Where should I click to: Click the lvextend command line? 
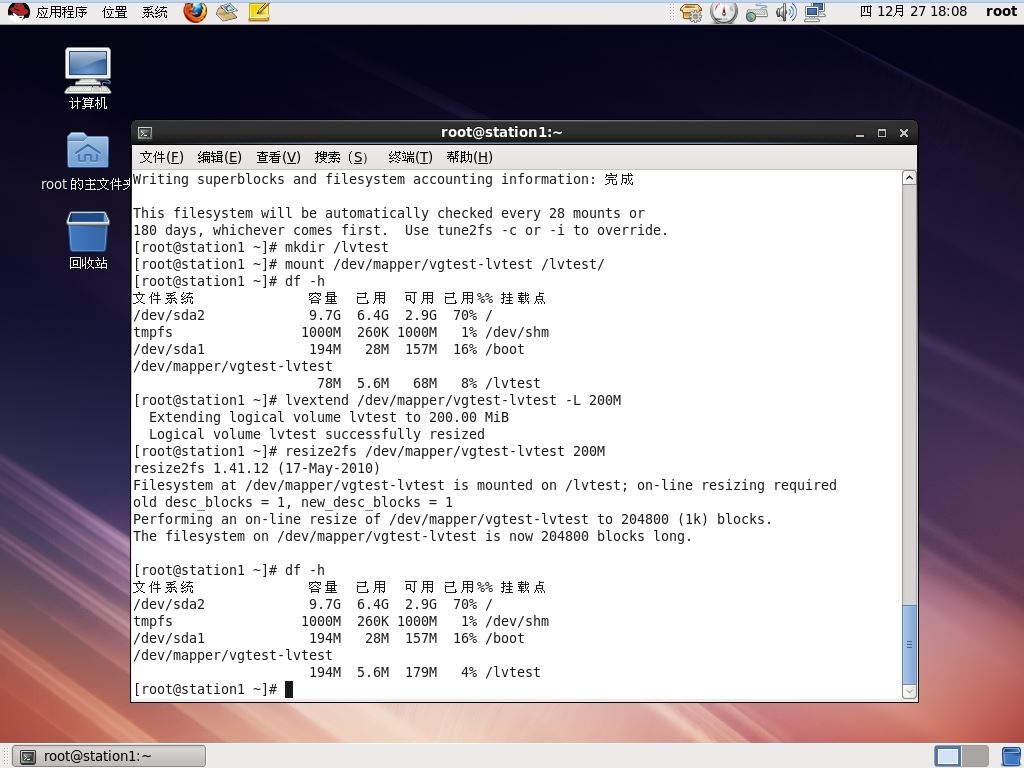pyautogui.click(x=377, y=400)
